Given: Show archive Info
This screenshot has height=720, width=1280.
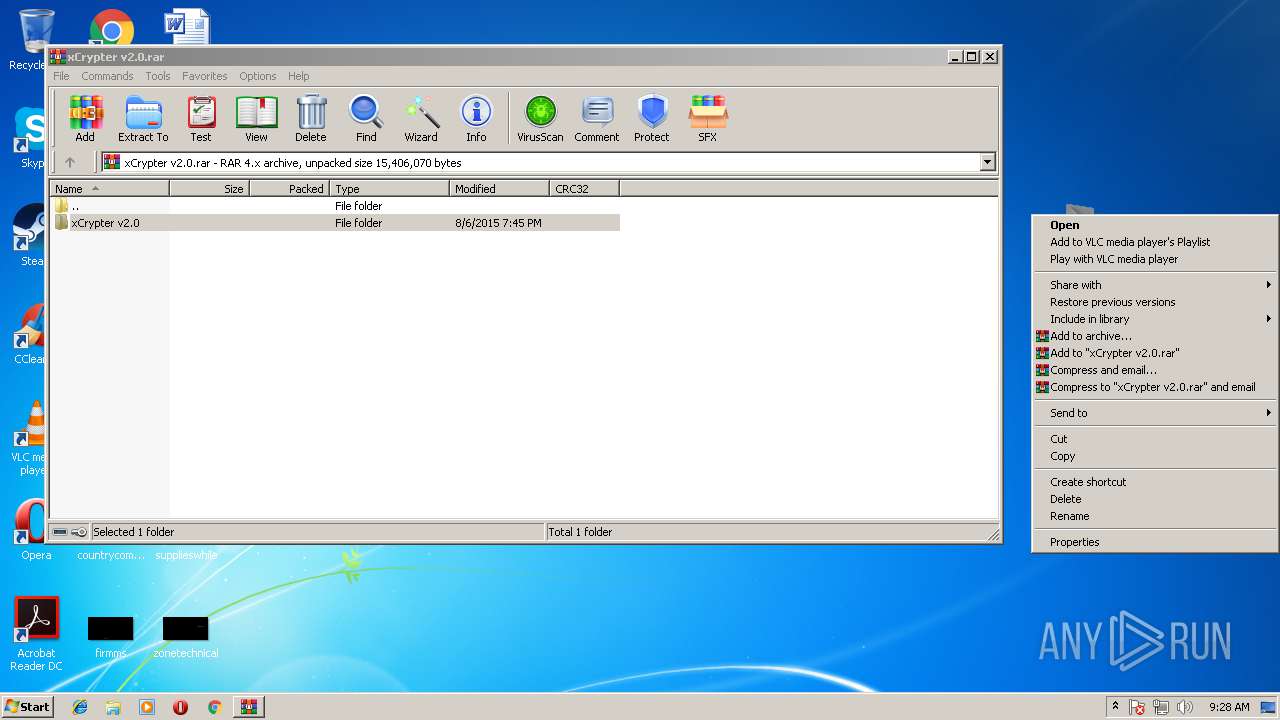Looking at the screenshot, I should (x=476, y=119).
